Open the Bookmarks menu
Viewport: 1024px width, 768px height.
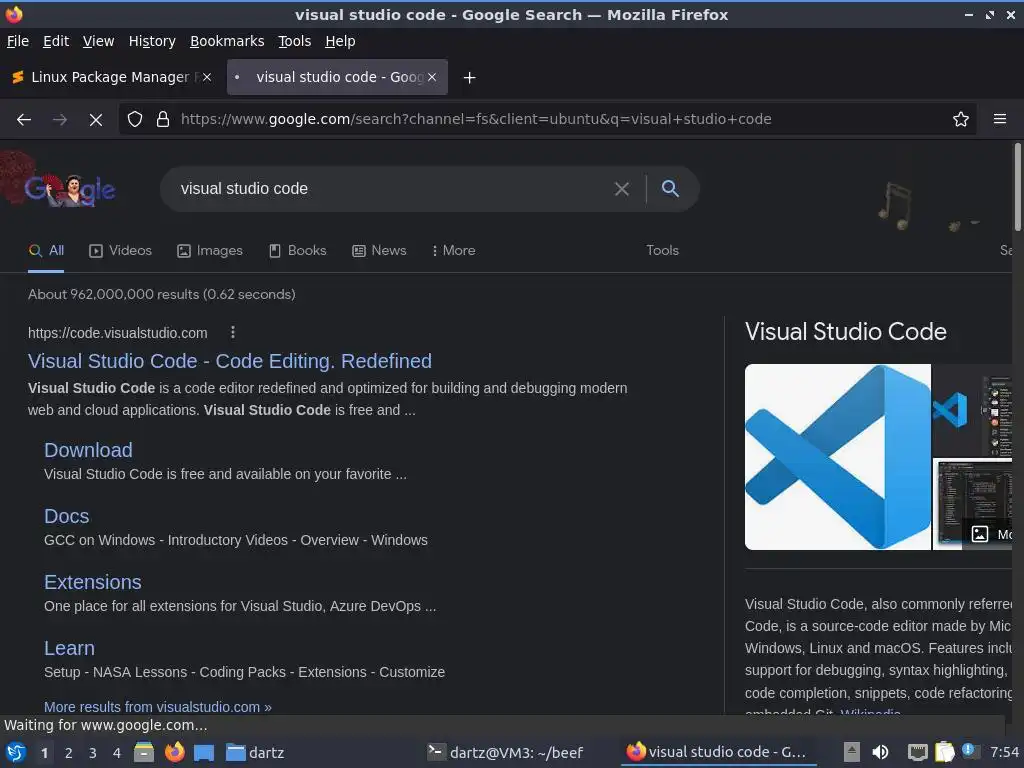[x=227, y=41]
